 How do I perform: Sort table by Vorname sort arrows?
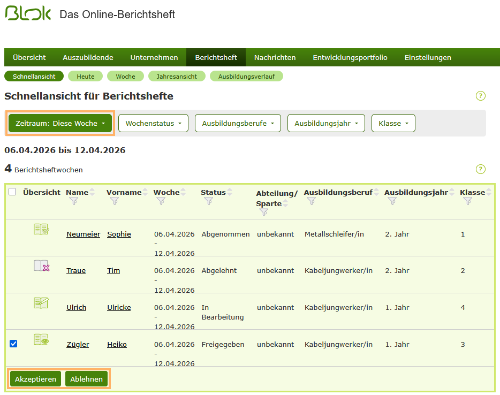[145, 192]
